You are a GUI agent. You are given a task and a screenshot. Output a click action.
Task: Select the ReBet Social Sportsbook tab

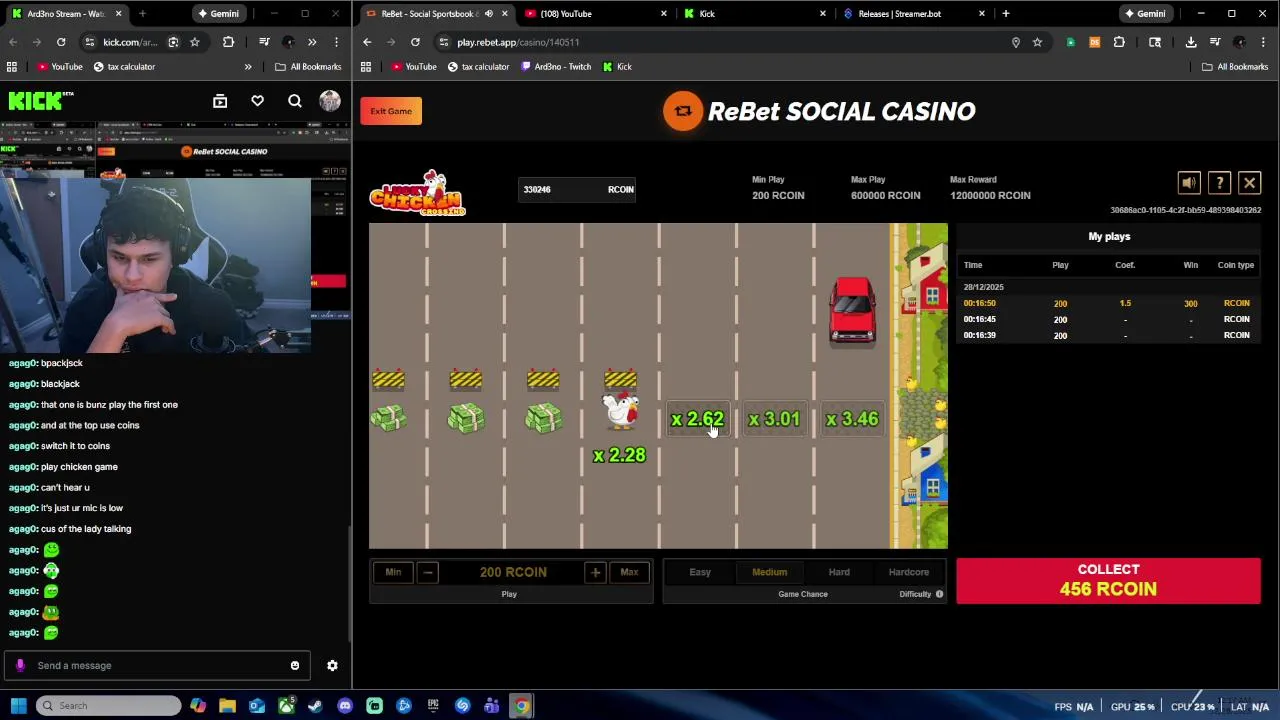(435, 14)
